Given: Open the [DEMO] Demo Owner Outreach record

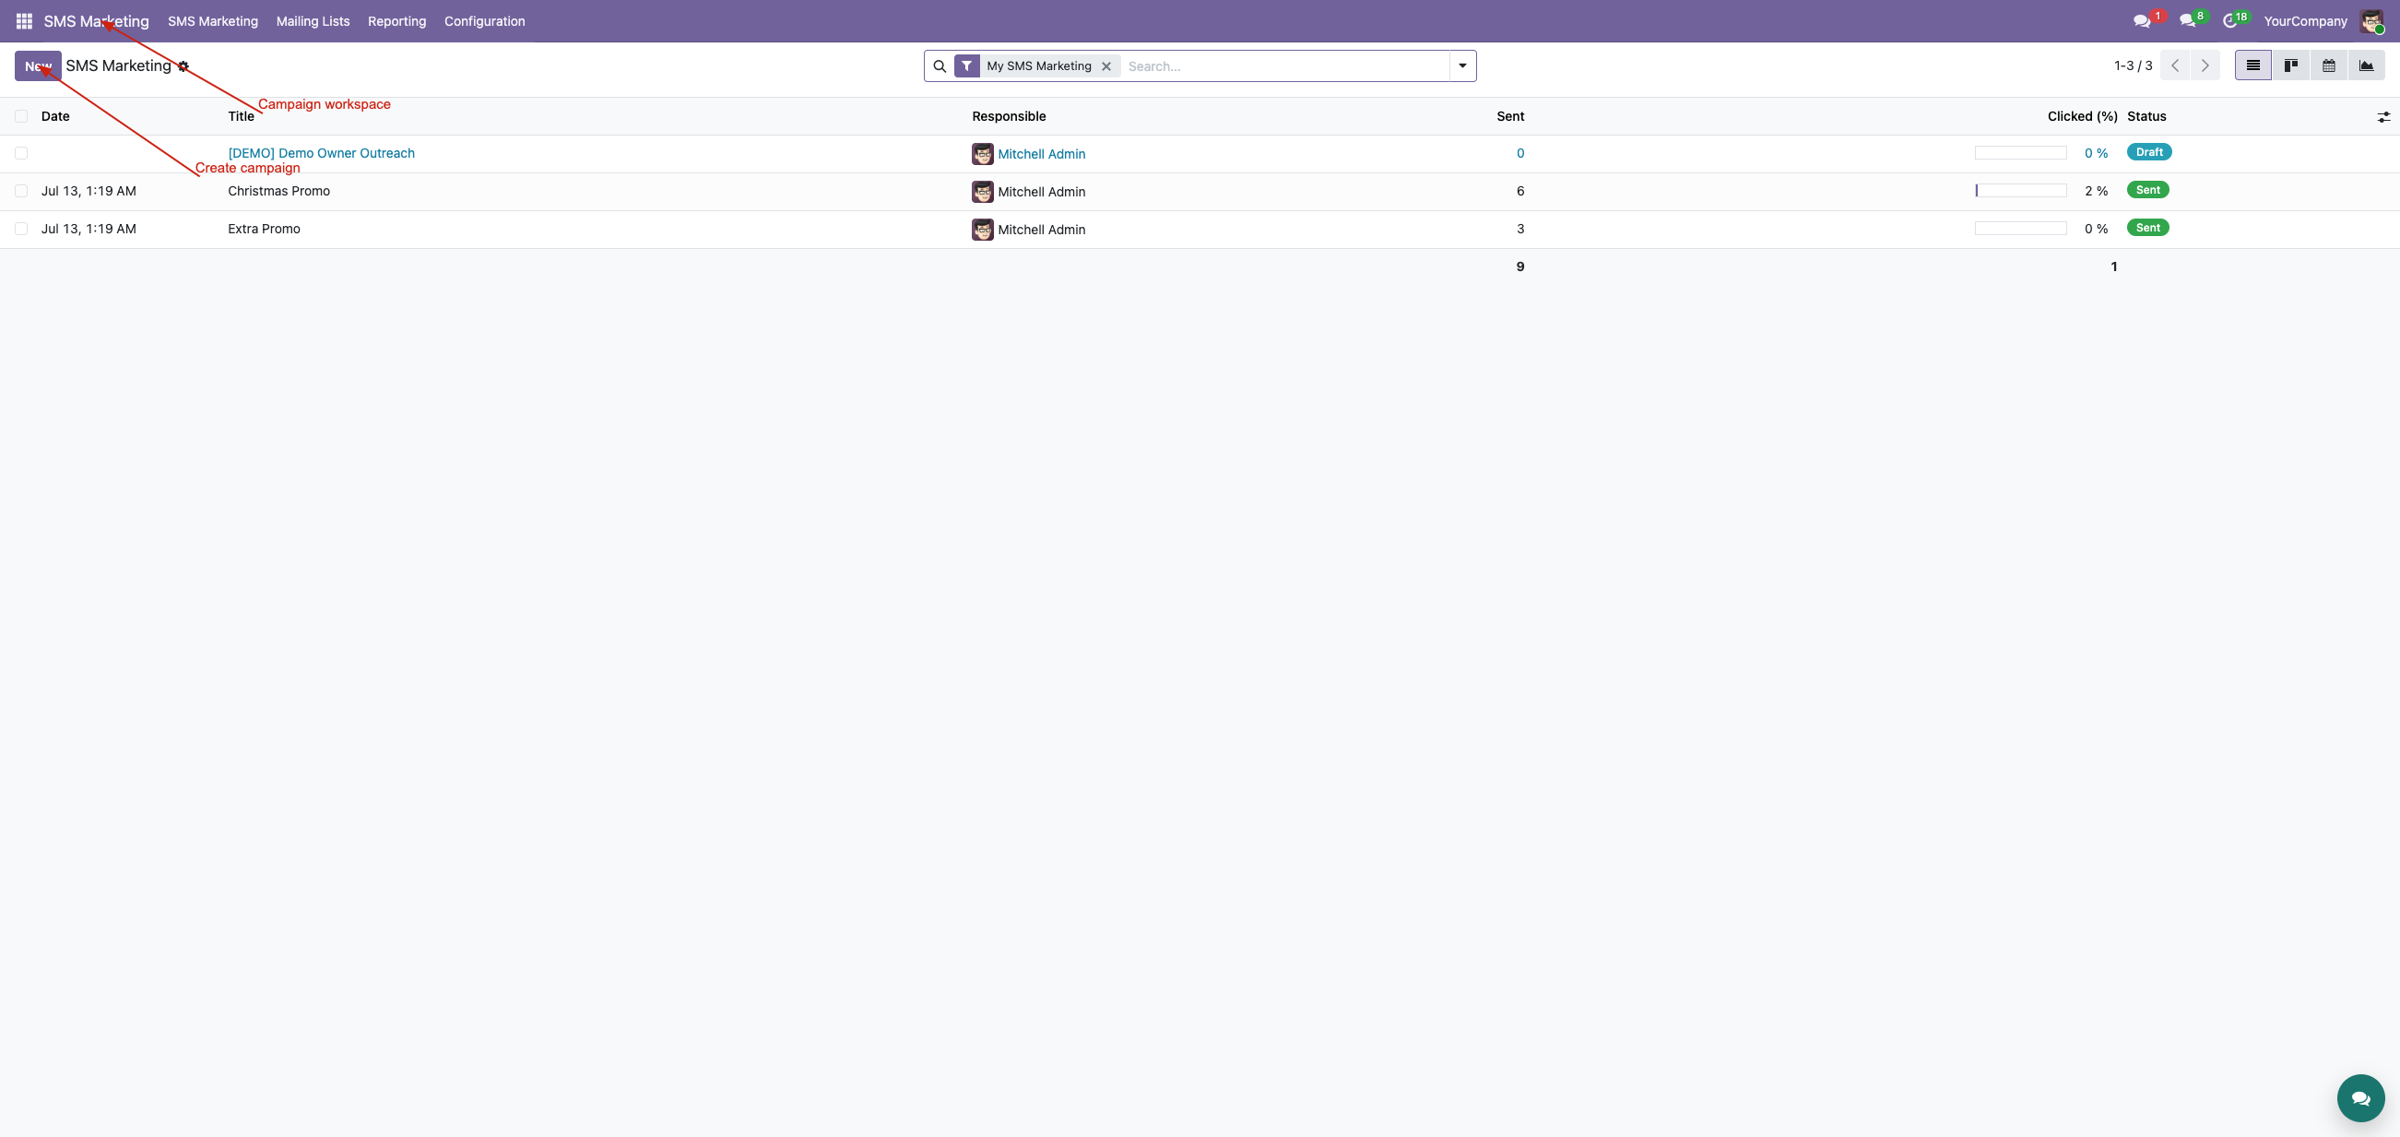Looking at the screenshot, I should tap(321, 153).
